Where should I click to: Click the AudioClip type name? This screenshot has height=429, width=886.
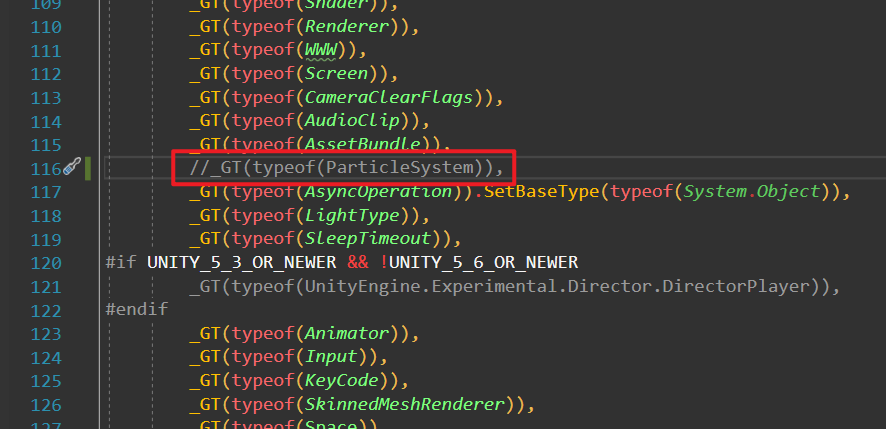pyautogui.click(x=353, y=121)
